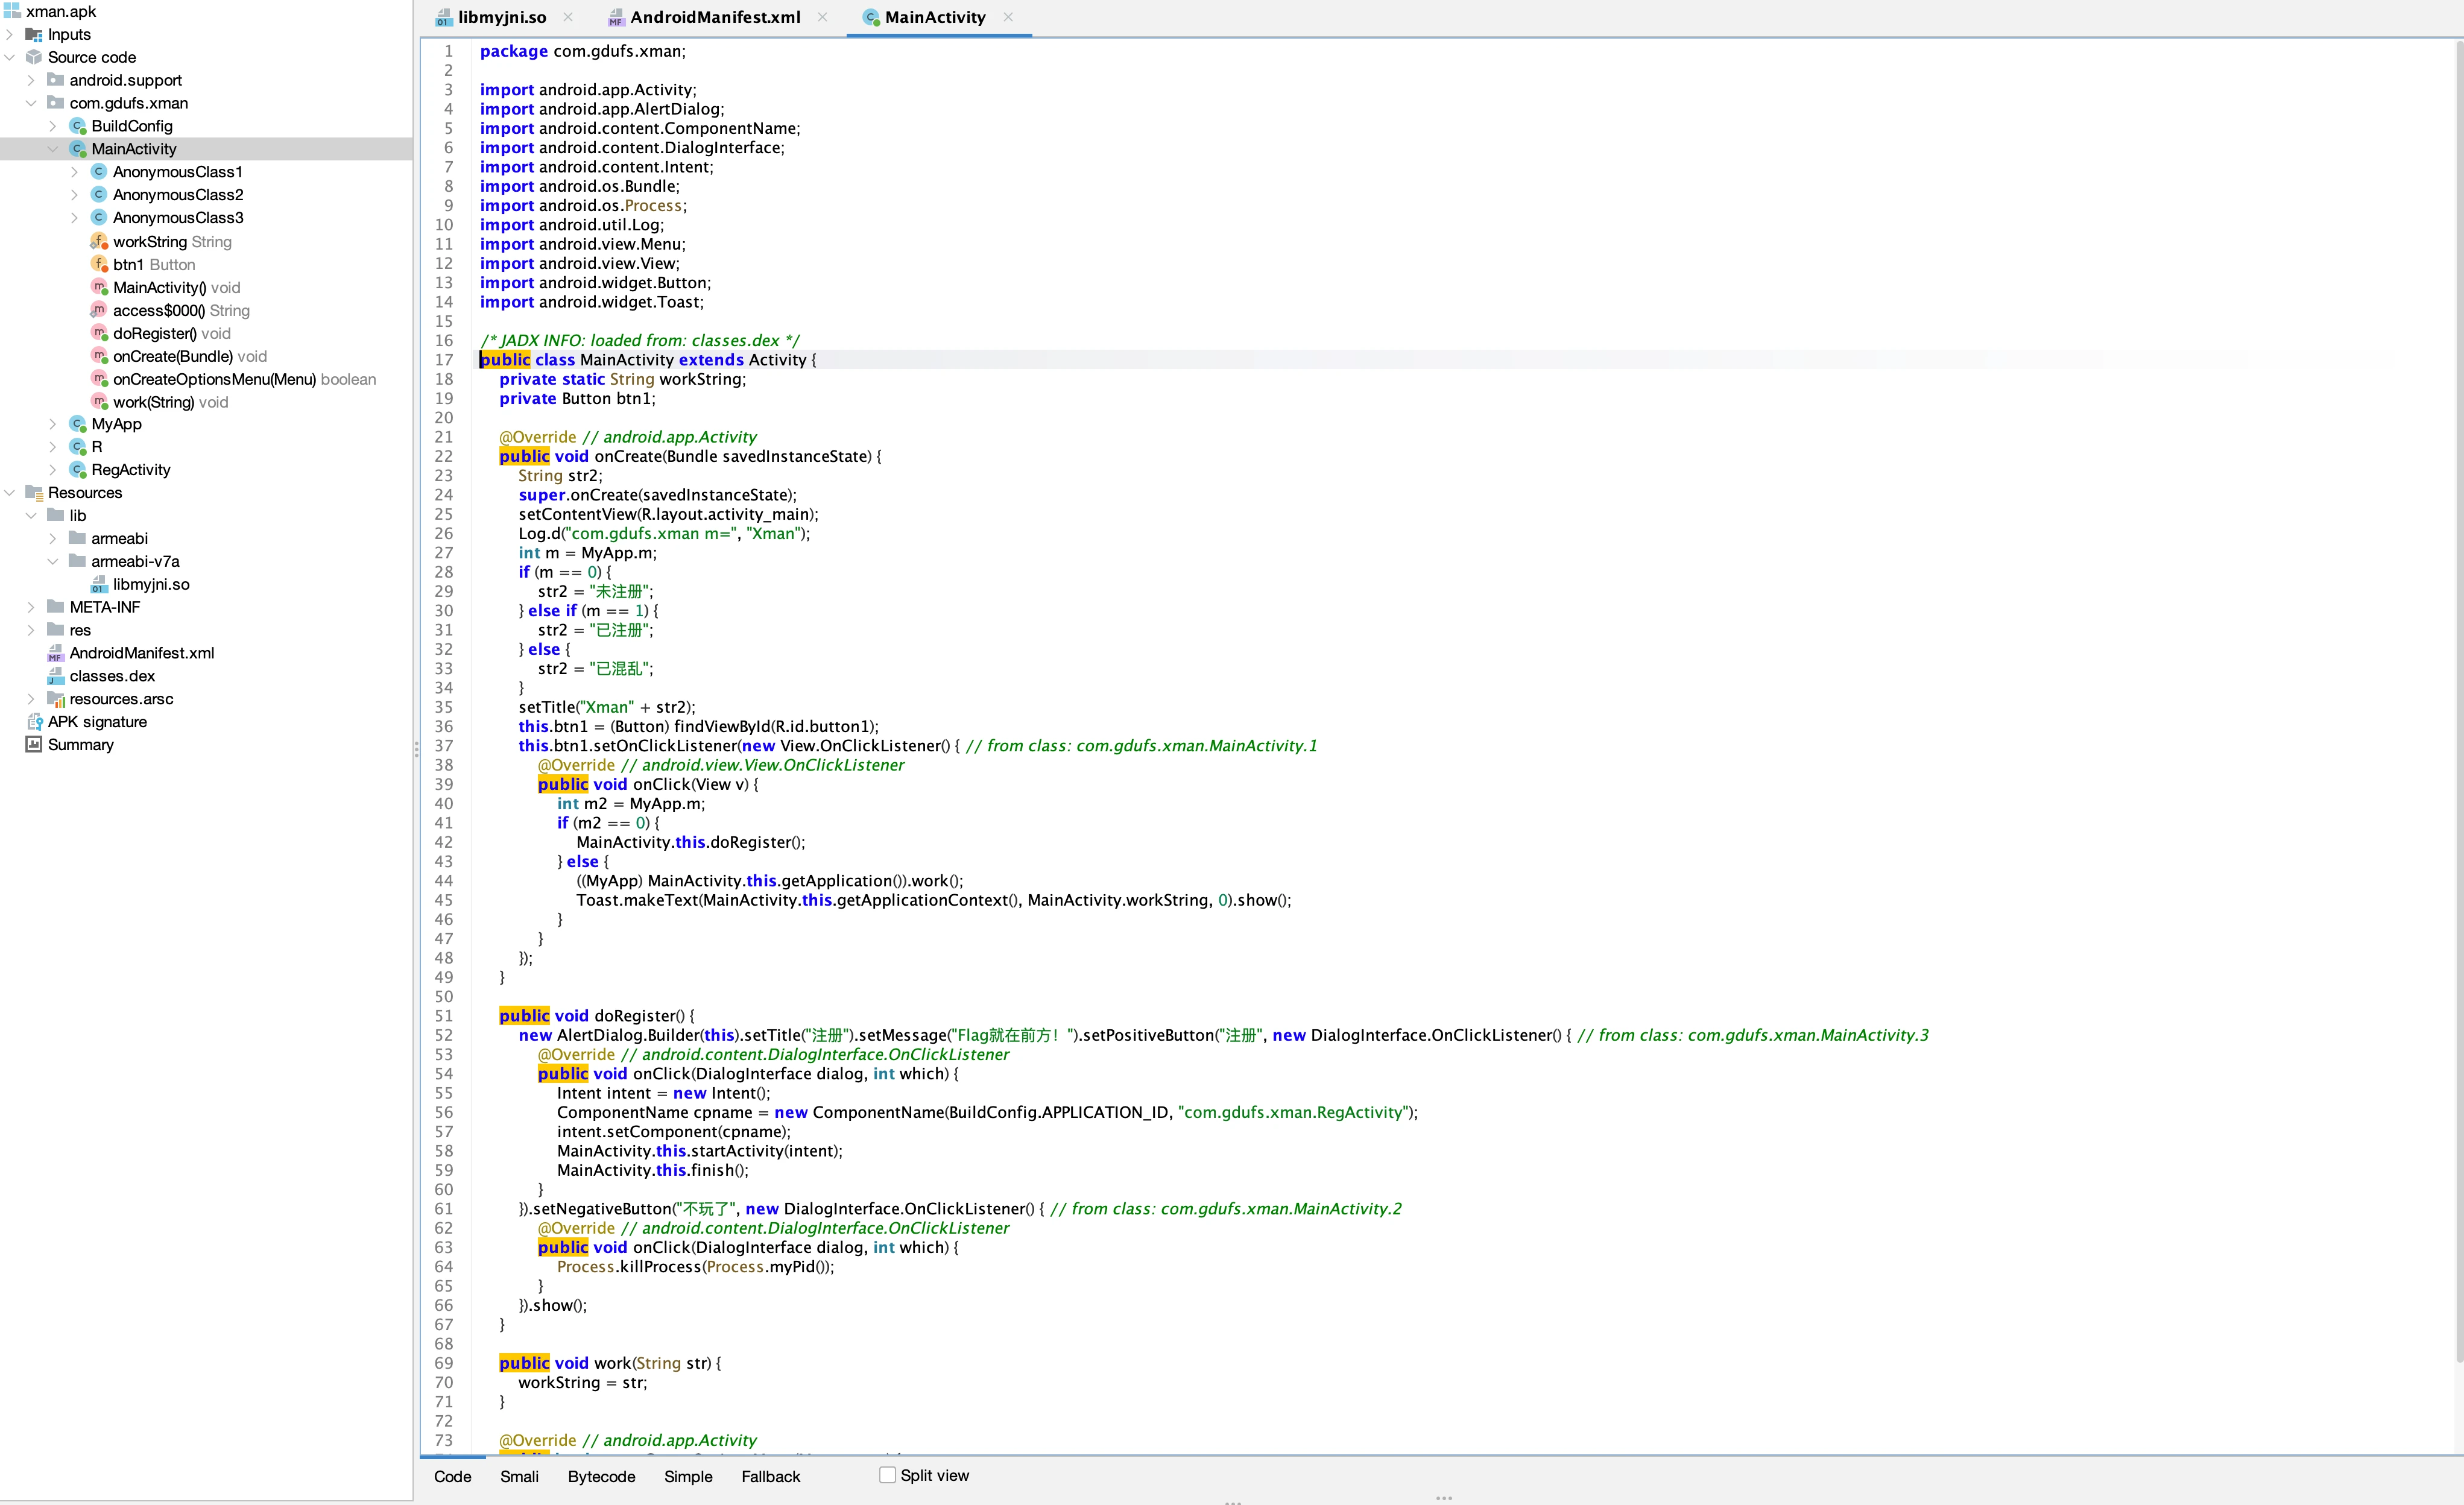Click the editor vertical scrollbar
Image resolution: width=2464 pixels, height=1505 pixels.
(2458, 700)
